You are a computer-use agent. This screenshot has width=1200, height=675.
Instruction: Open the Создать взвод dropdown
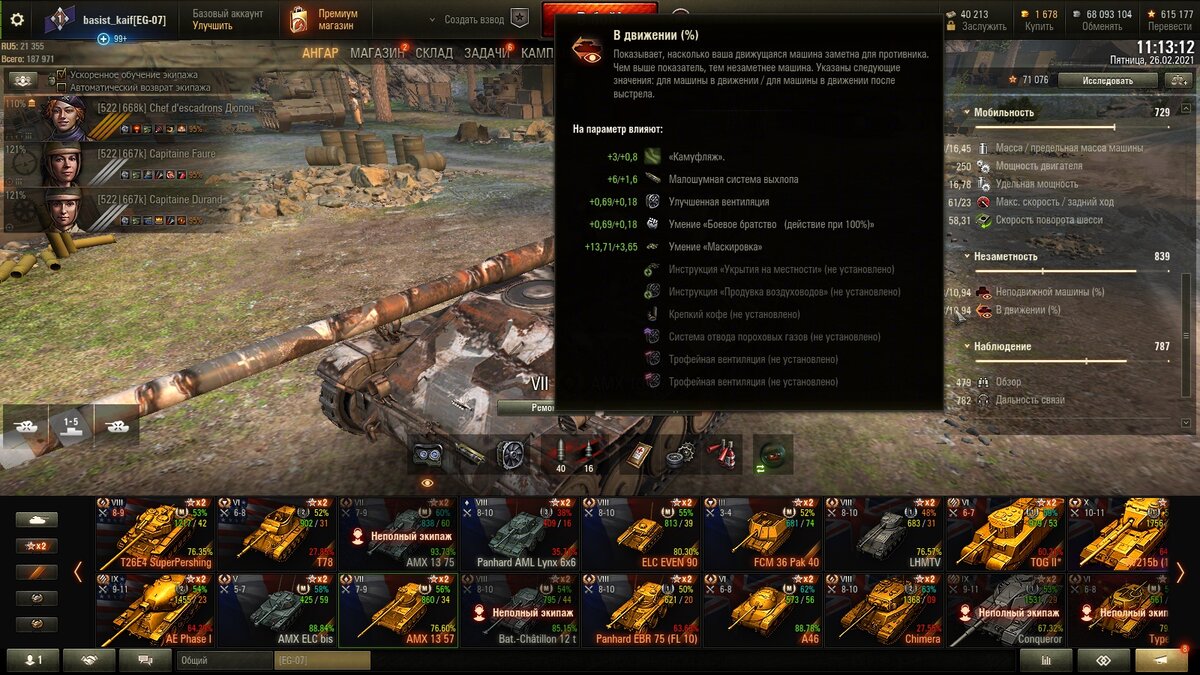(468, 19)
